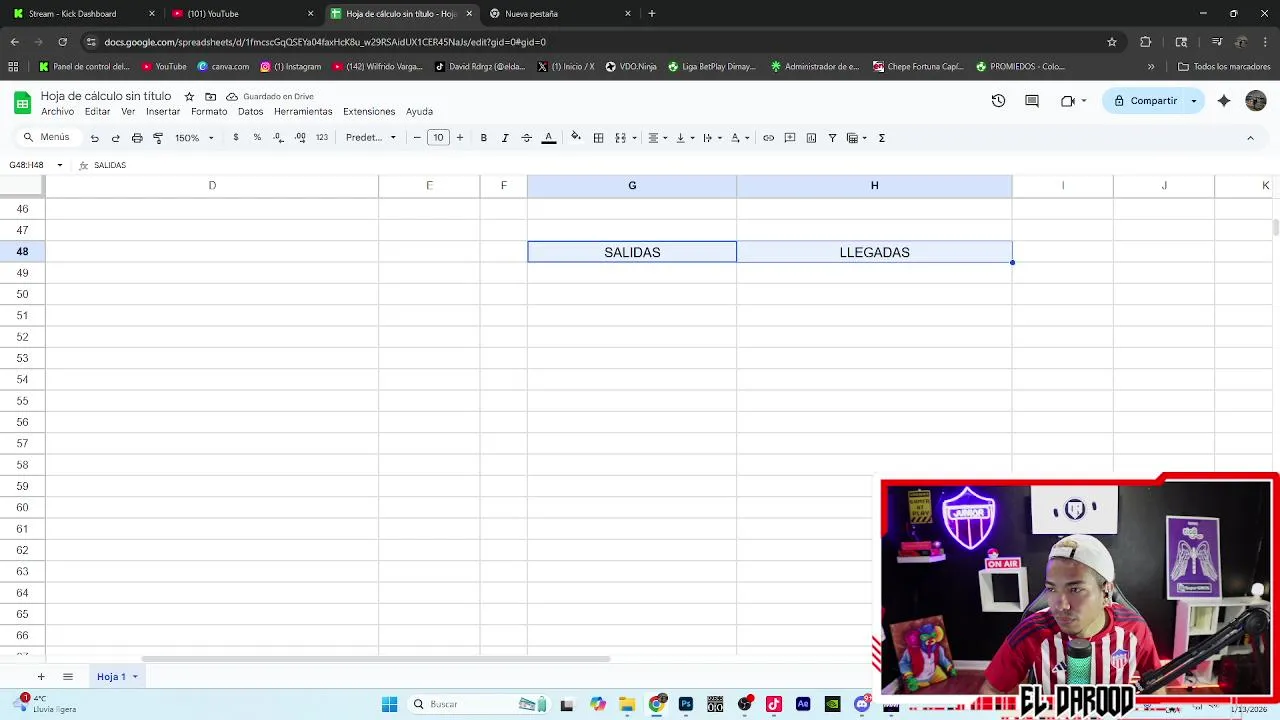Open the fill color picker
The width and height of the screenshot is (1280, 720).
click(x=576, y=138)
